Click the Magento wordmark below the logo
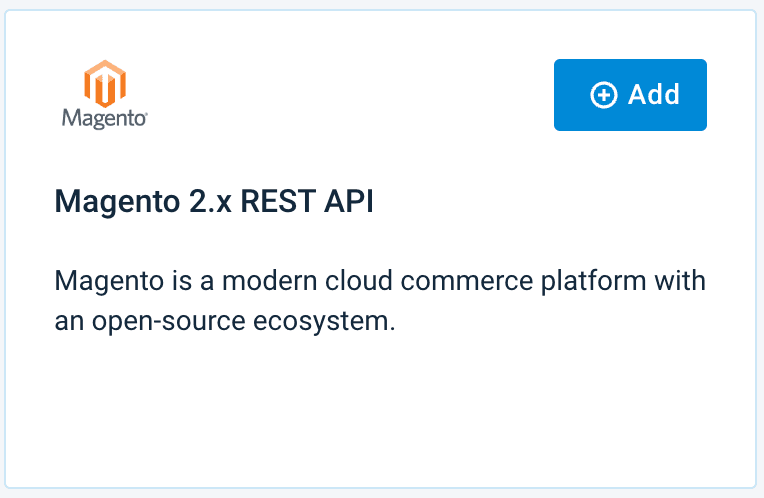764x498 pixels. pyautogui.click(x=103, y=118)
